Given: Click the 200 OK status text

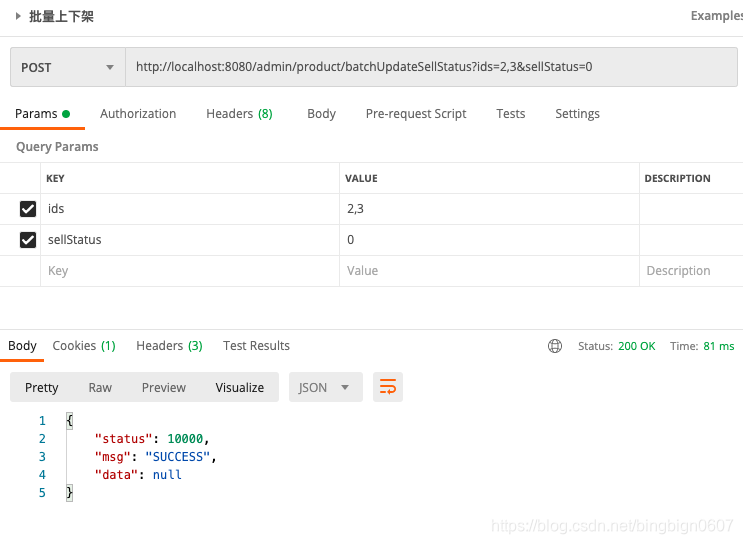Looking at the screenshot, I should [636, 346].
